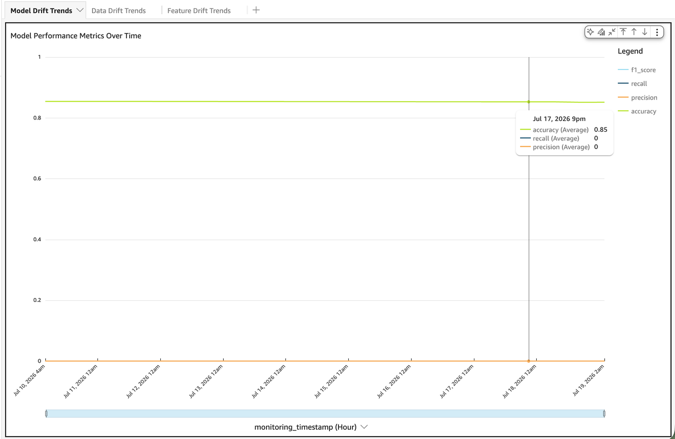The width and height of the screenshot is (675, 439).
Task: Click visual title Model Performance Metrics Over Time
Action: click(76, 36)
